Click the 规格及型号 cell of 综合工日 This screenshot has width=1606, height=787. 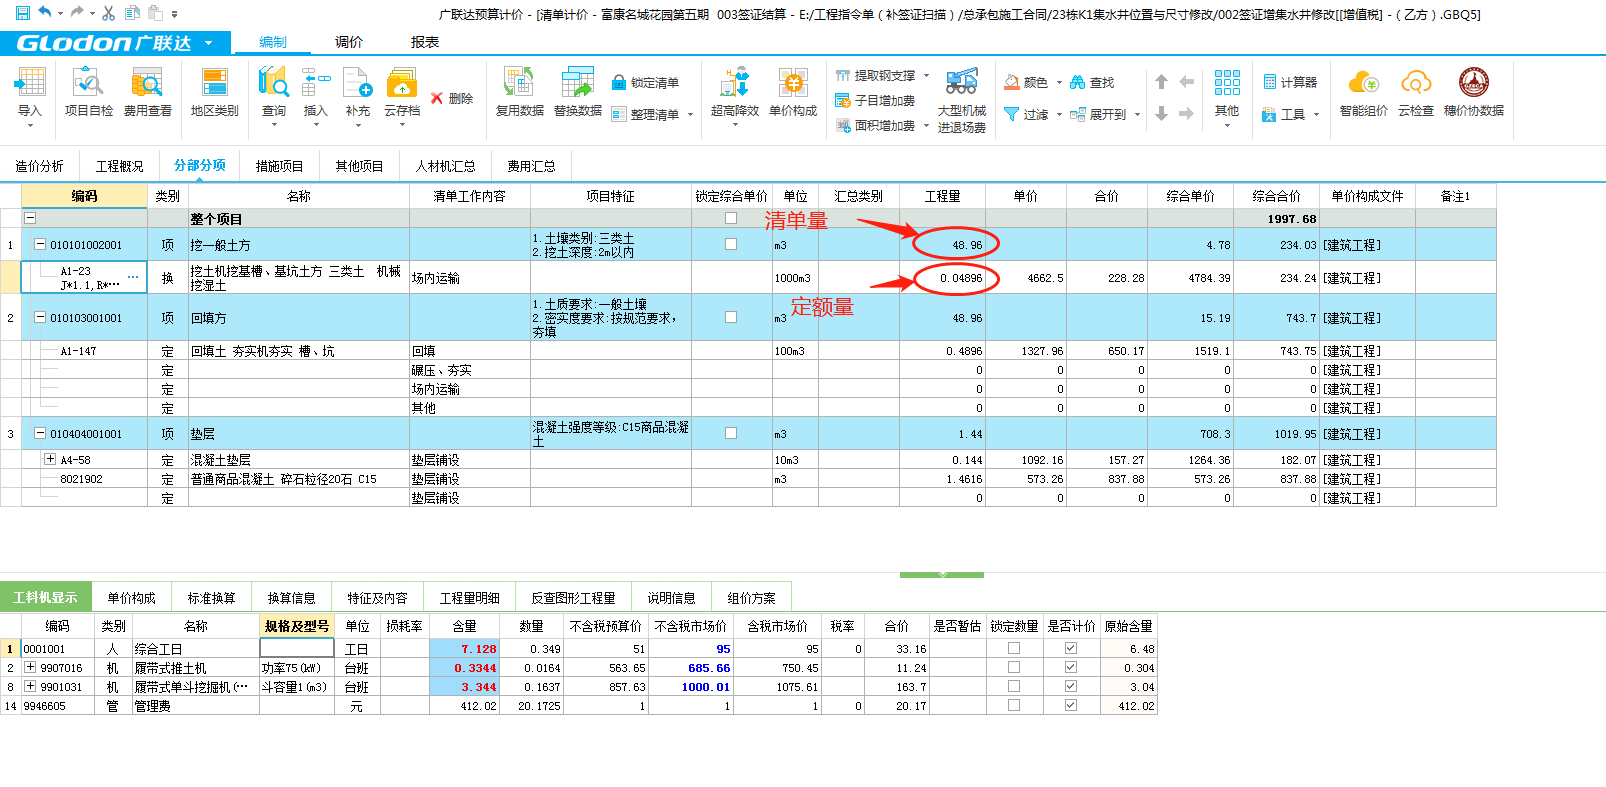click(297, 648)
